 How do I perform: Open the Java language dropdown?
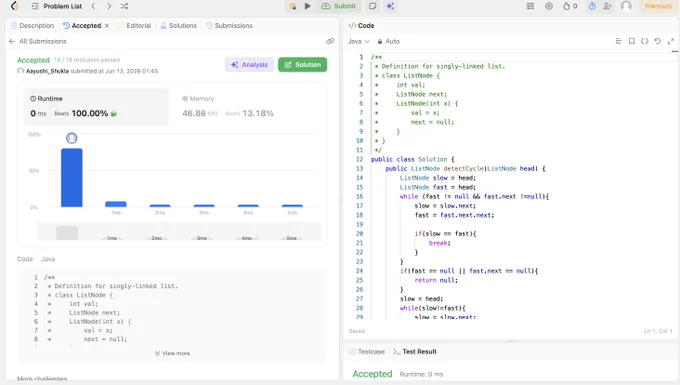(x=359, y=41)
